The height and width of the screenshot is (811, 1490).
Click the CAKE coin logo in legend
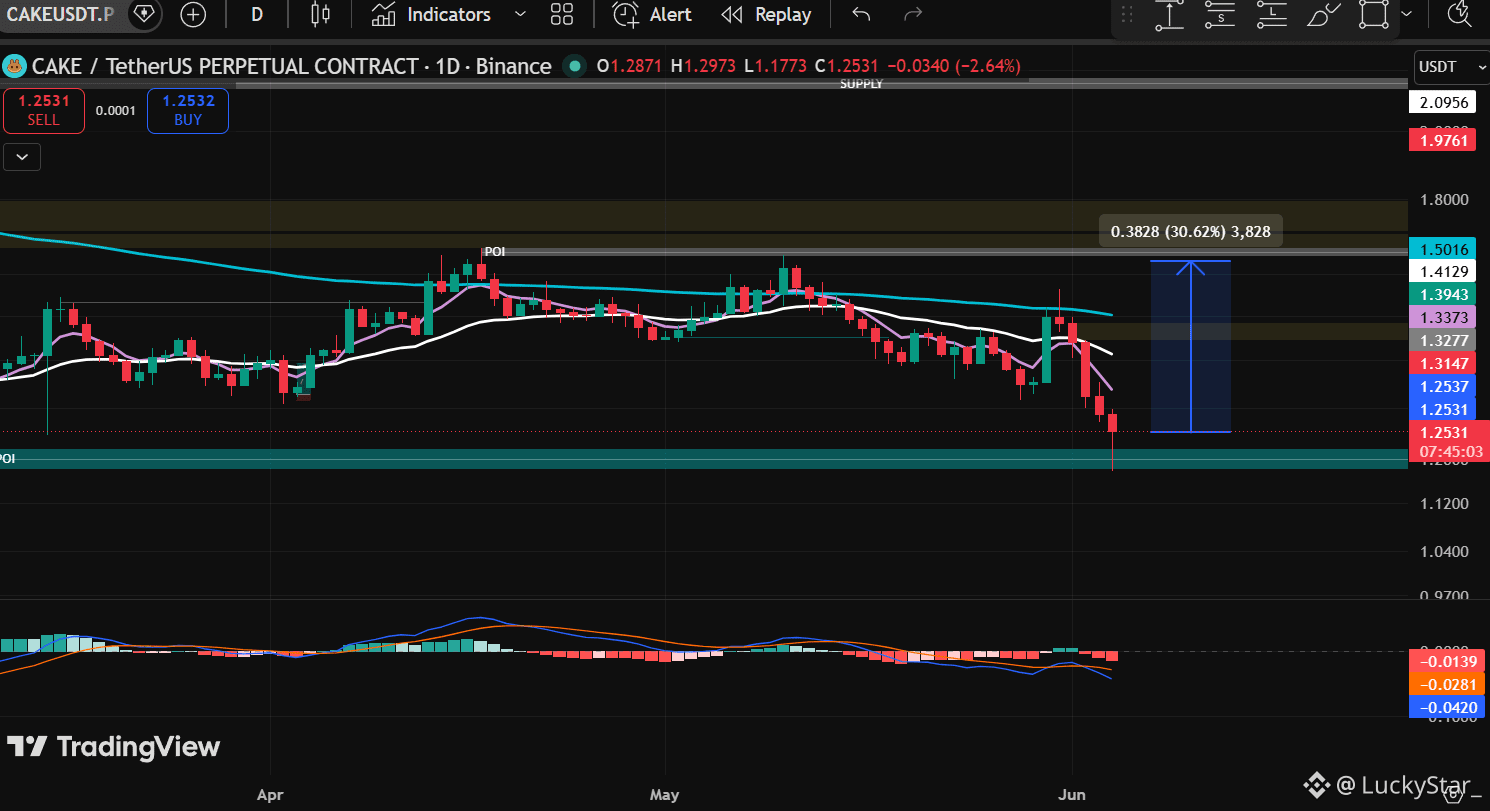(x=14, y=67)
